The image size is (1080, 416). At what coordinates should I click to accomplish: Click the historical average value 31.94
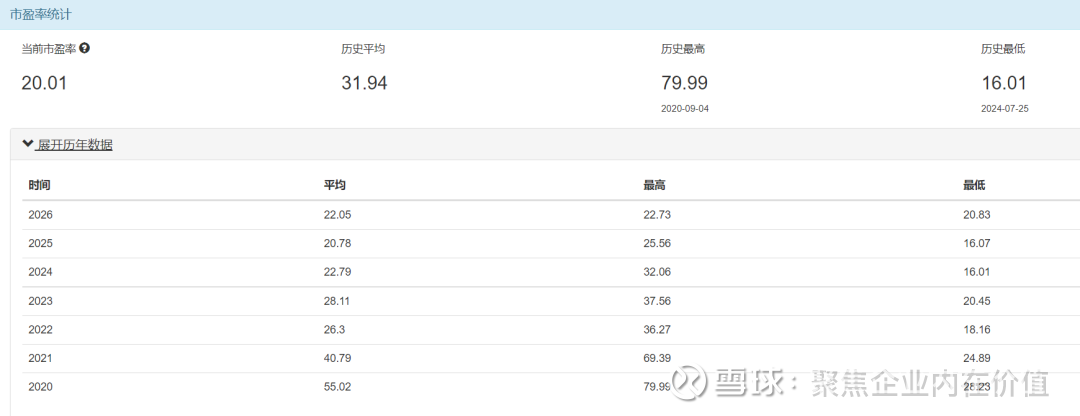[x=364, y=84]
